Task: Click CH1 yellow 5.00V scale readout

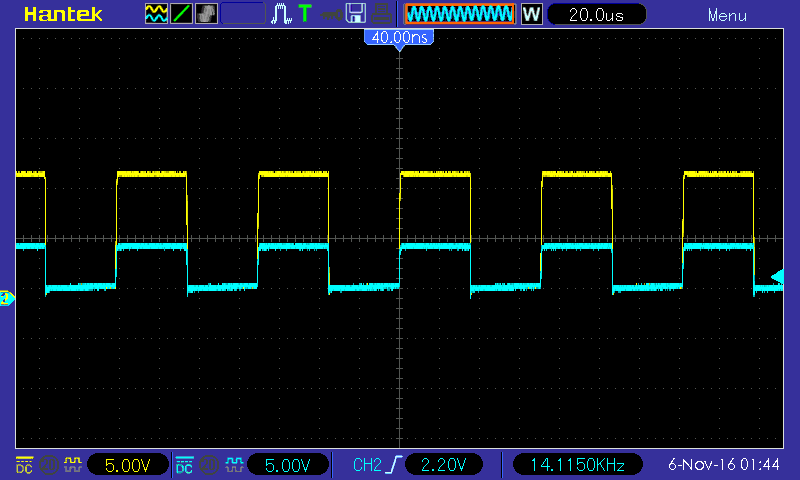Action: click(128, 465)
